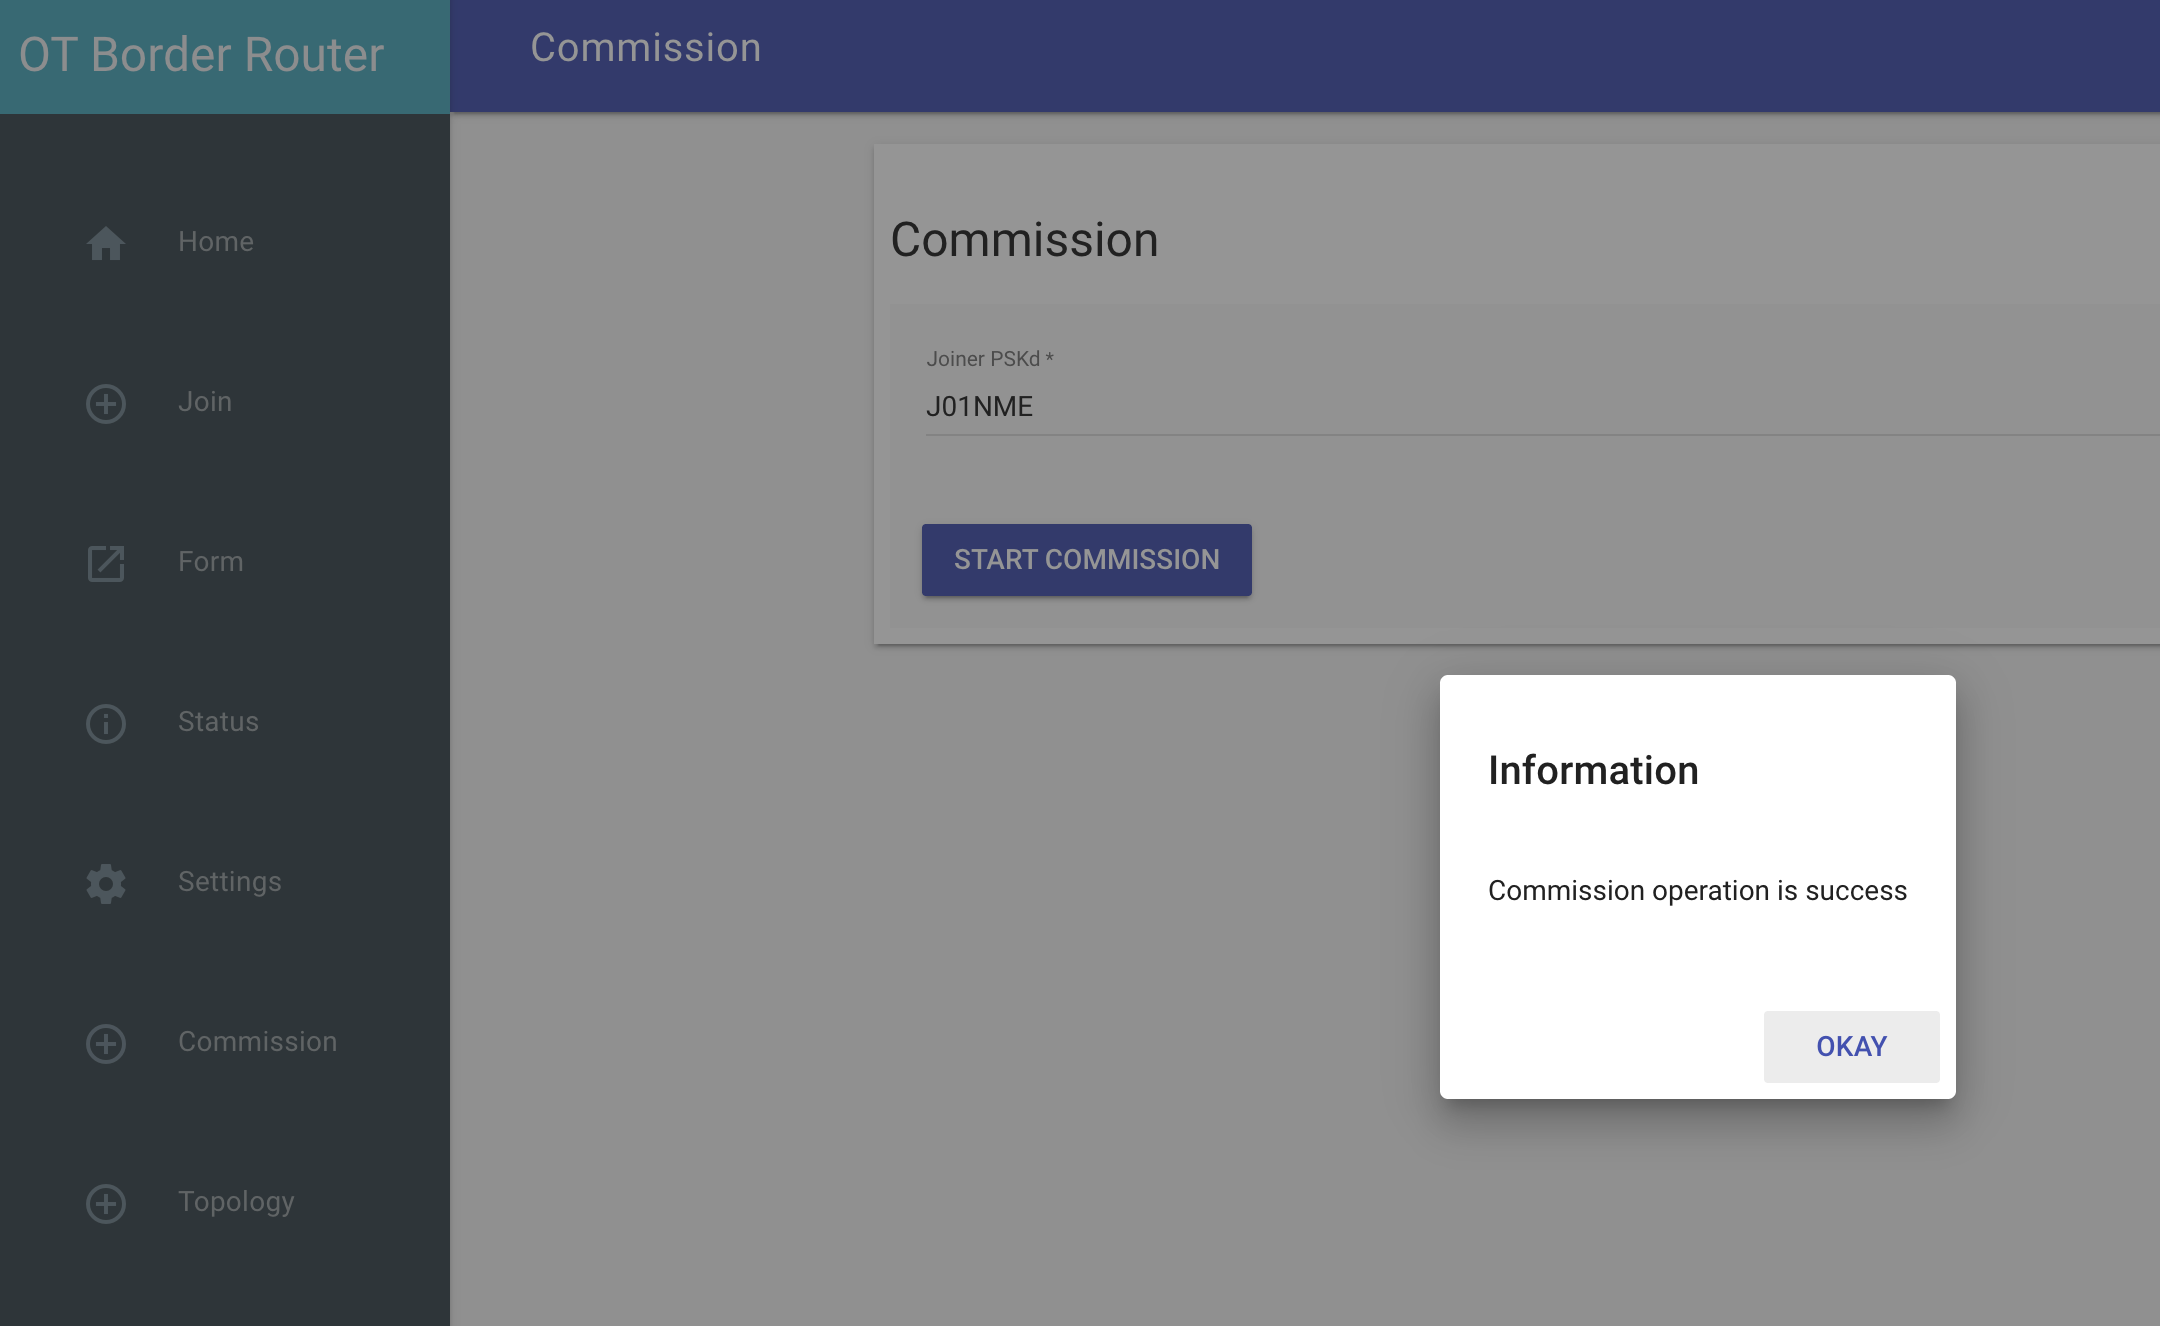Open the Topology sidebar label
Screen dimensions: 2160x1326
coord(236,1202)
